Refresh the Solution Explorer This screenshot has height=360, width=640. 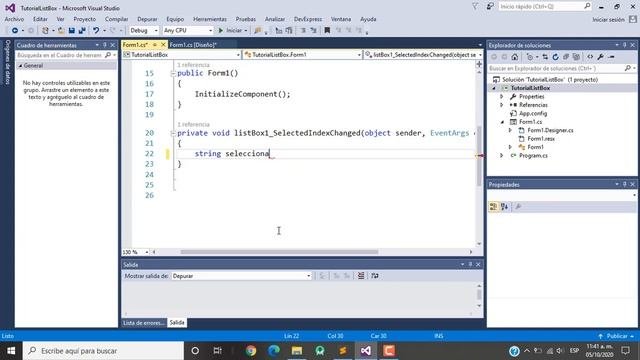click(x=555, y=57)
